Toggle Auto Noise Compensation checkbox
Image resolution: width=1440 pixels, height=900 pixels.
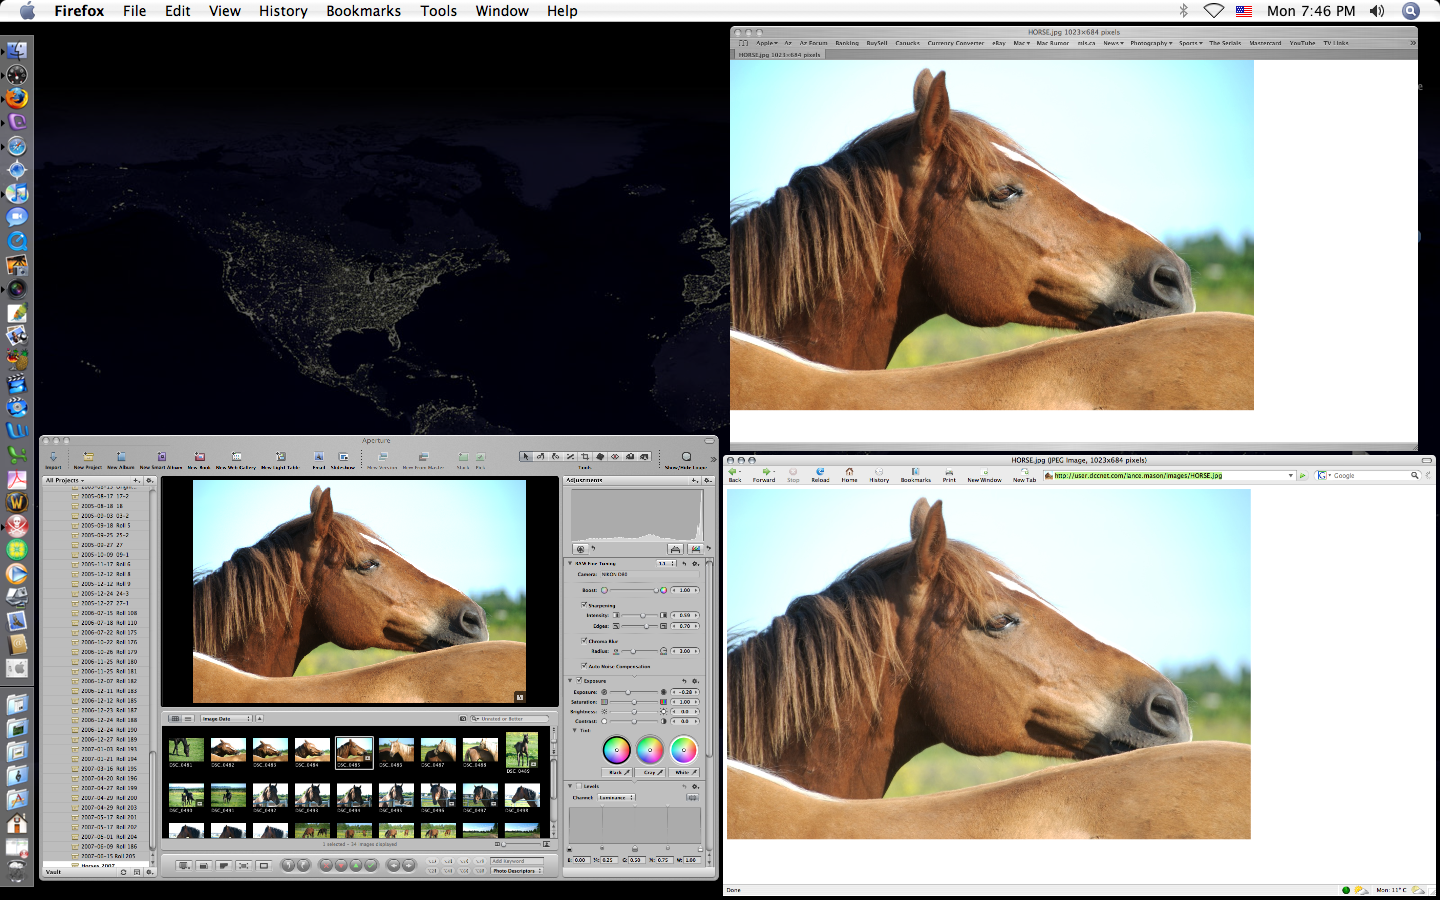(584, 666)
